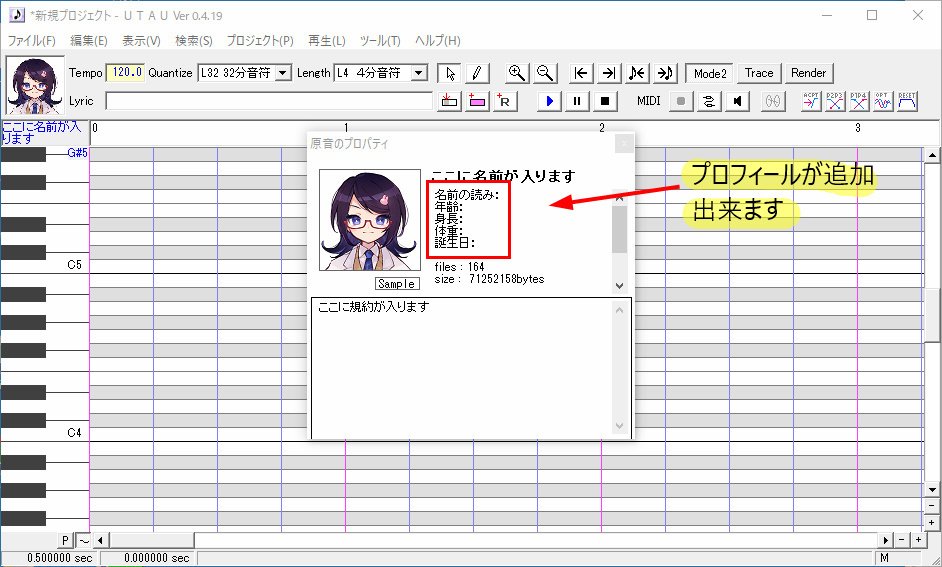Open the プロジェクト(P) menu
This screenshot has width=942, height=567.
click(x=260, y=41)
